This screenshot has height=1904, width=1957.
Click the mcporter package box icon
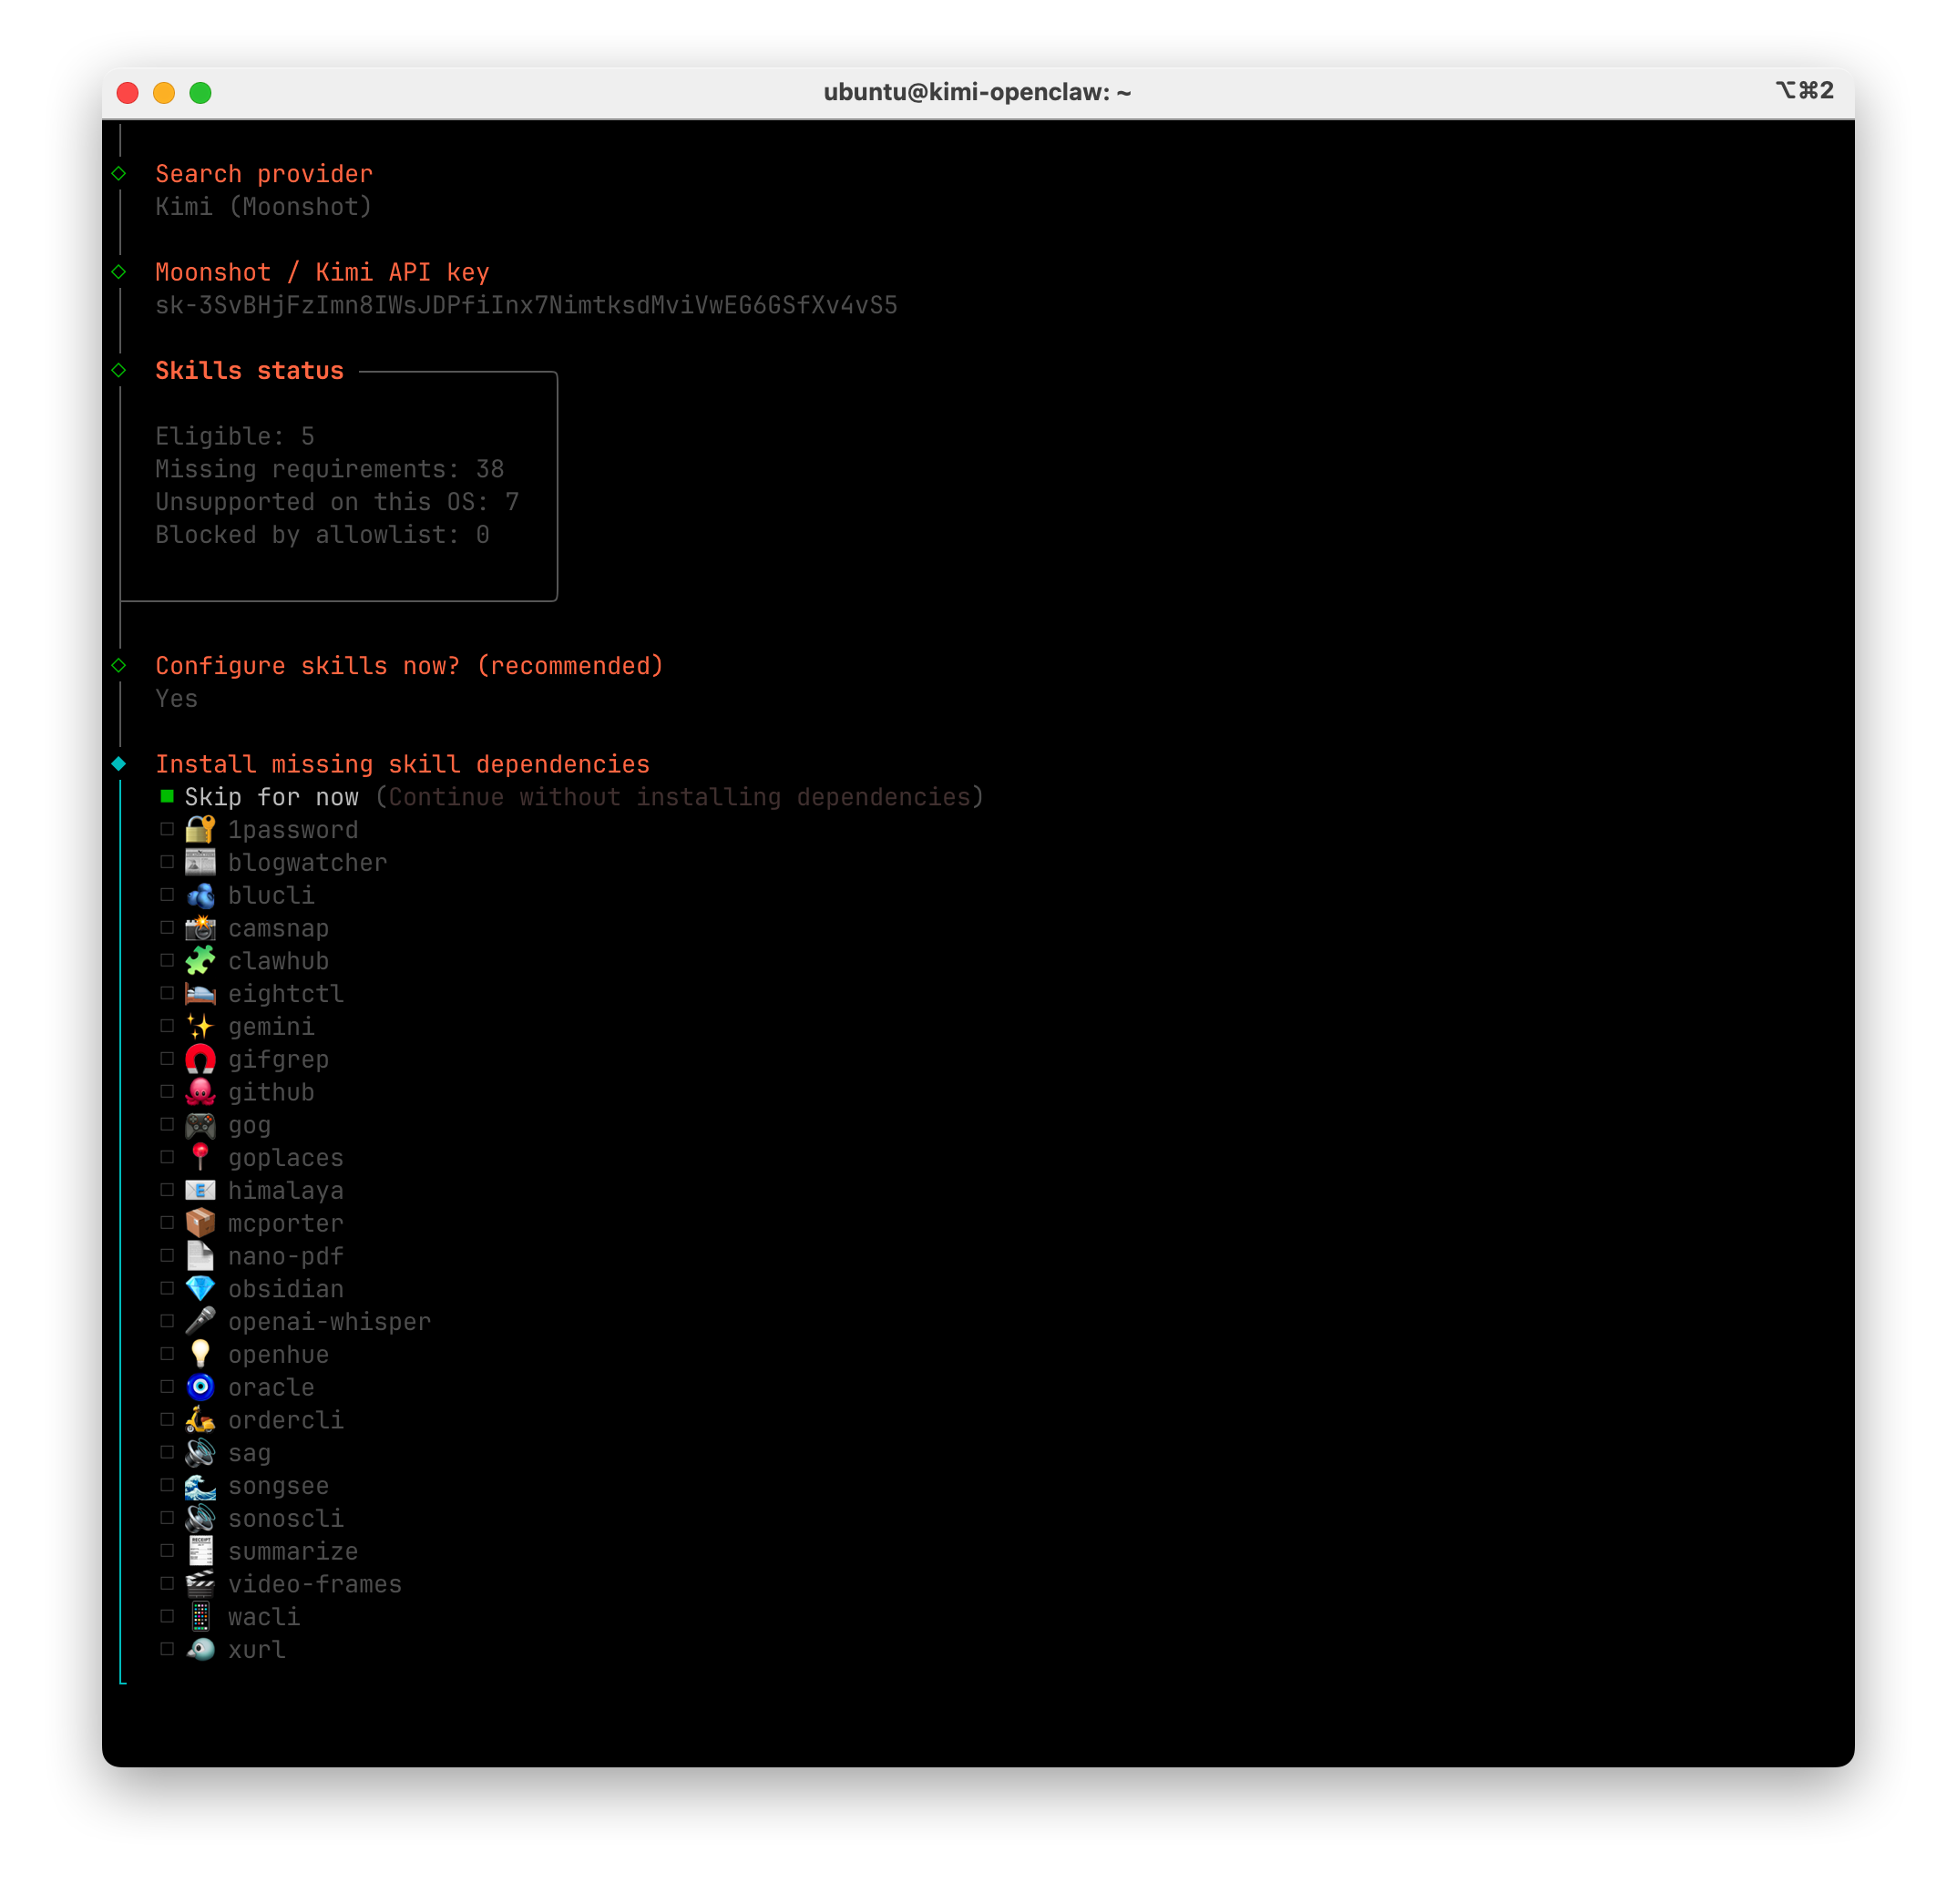click(200, 1223)
